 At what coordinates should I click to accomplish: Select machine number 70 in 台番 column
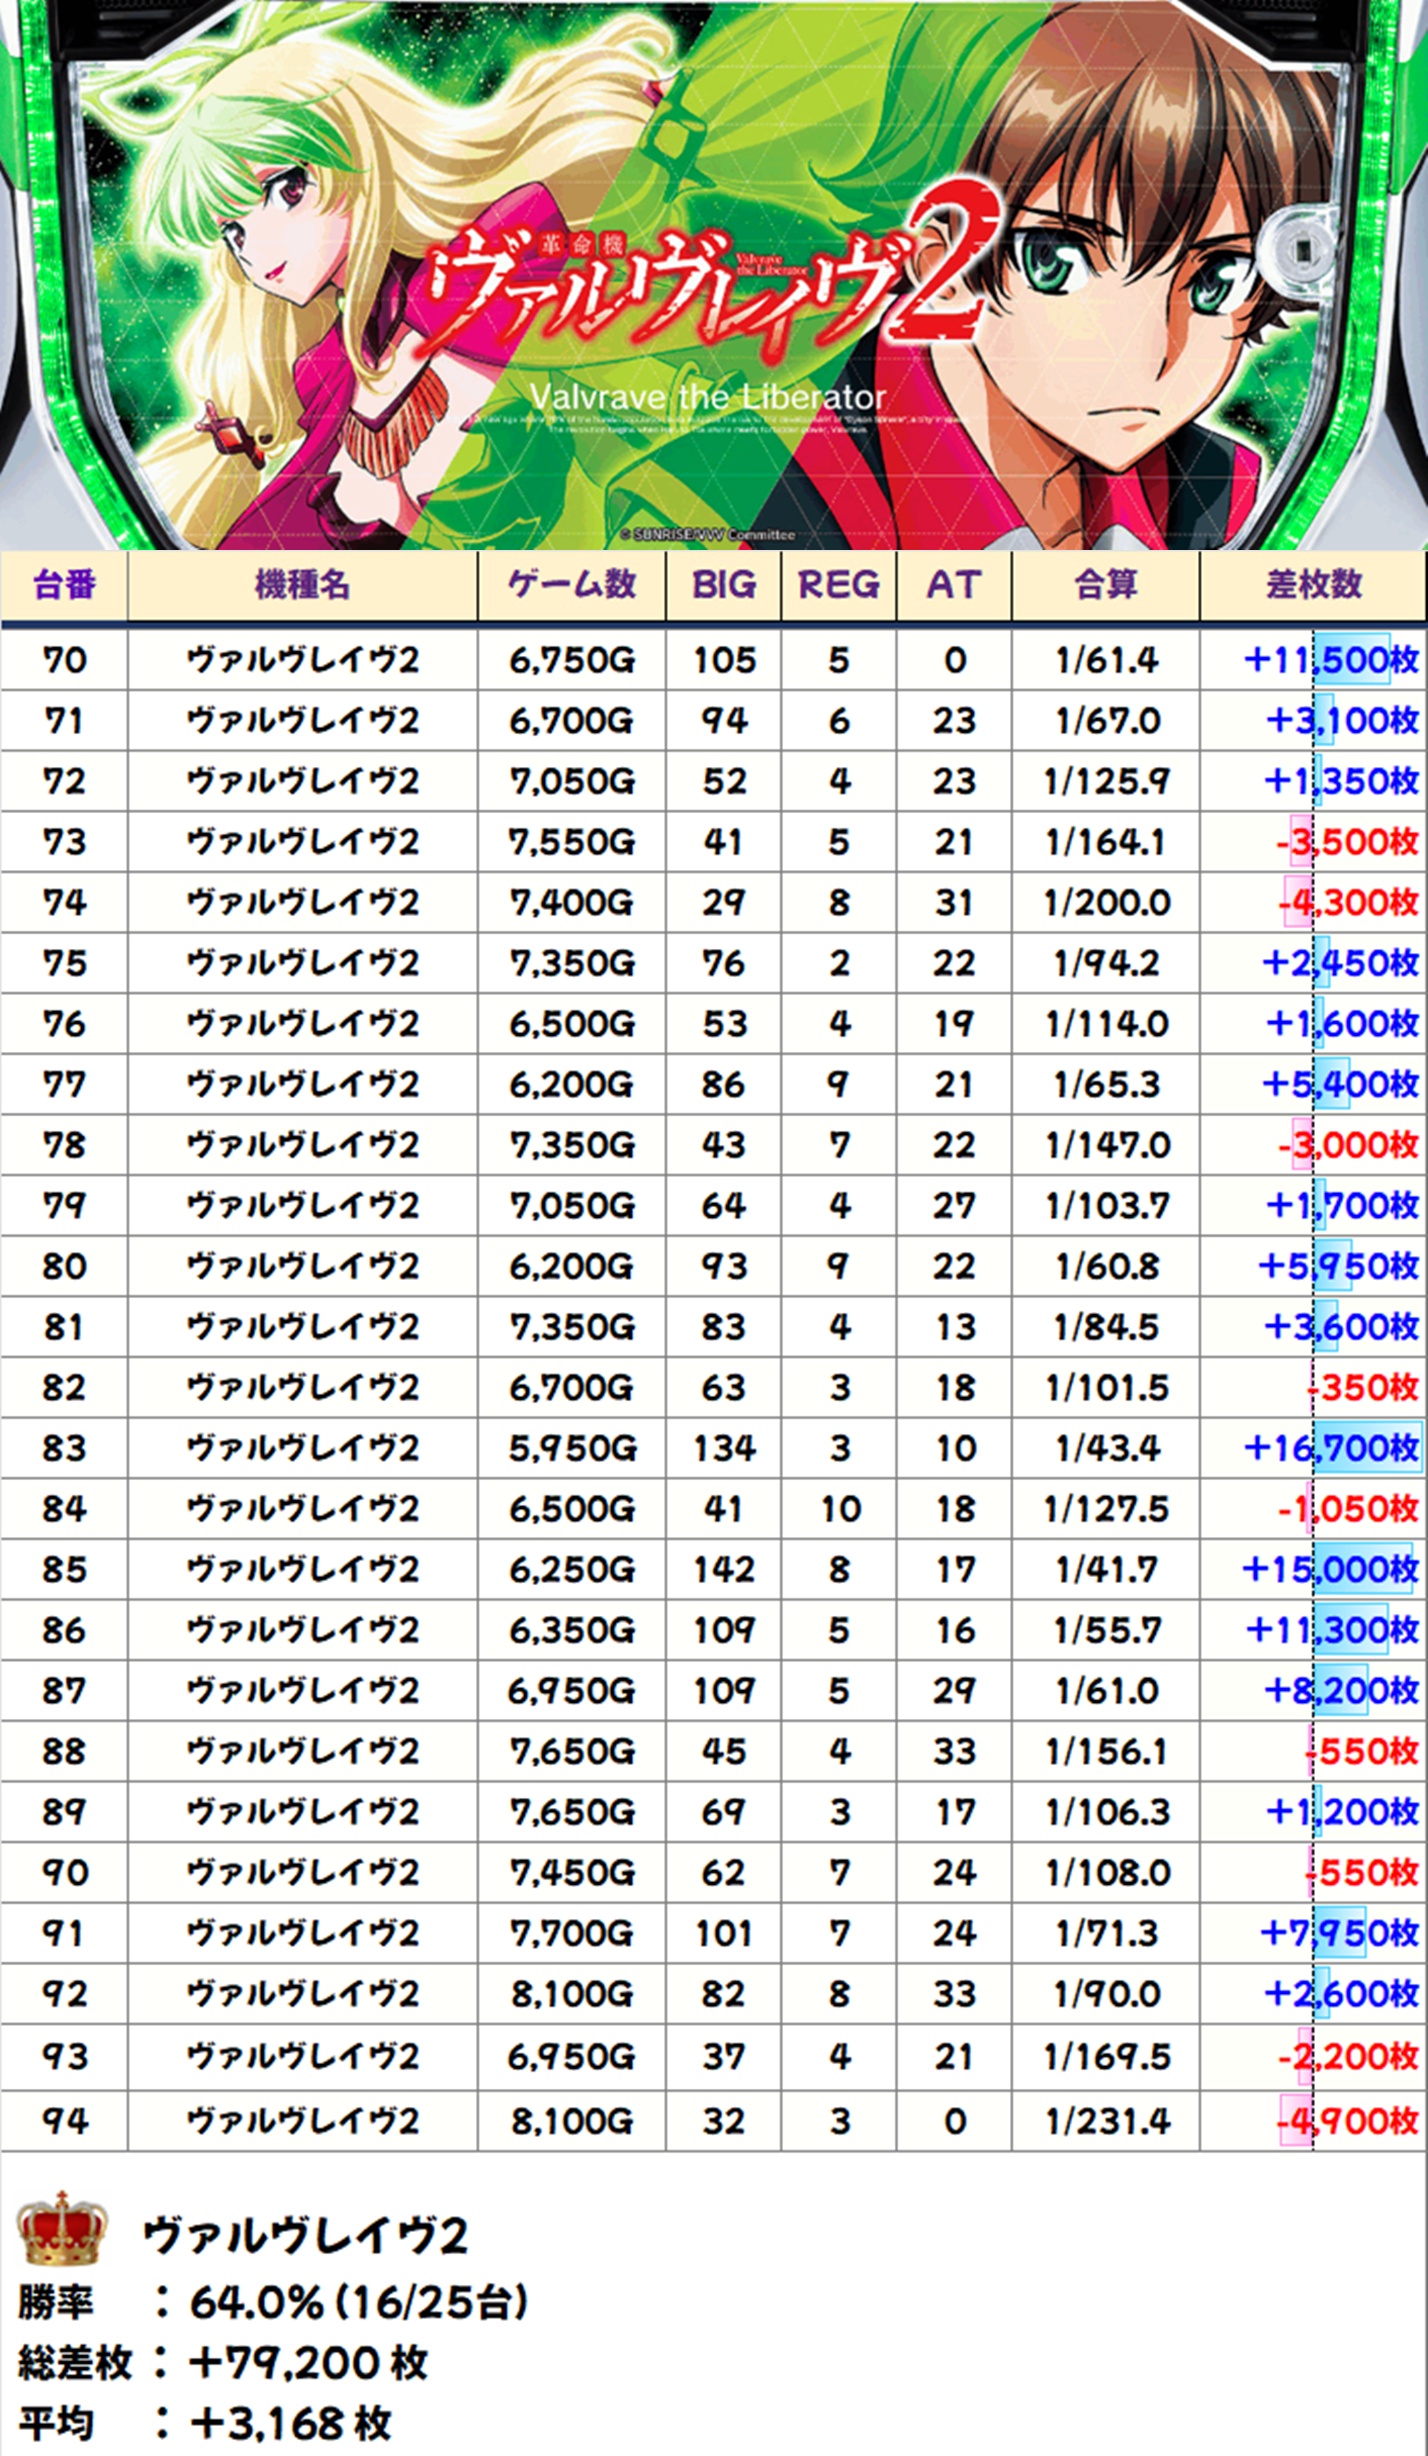[x=64, y=660]
